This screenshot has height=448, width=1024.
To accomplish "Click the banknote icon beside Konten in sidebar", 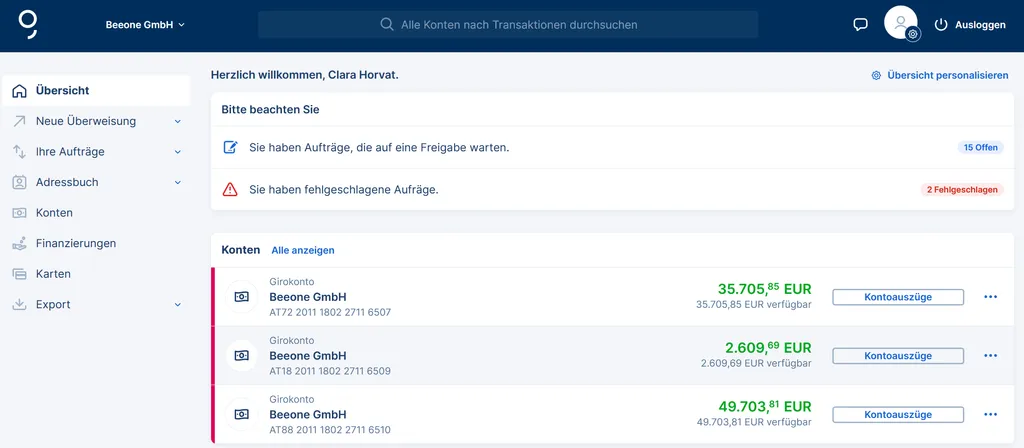I will tap(20, 213).
